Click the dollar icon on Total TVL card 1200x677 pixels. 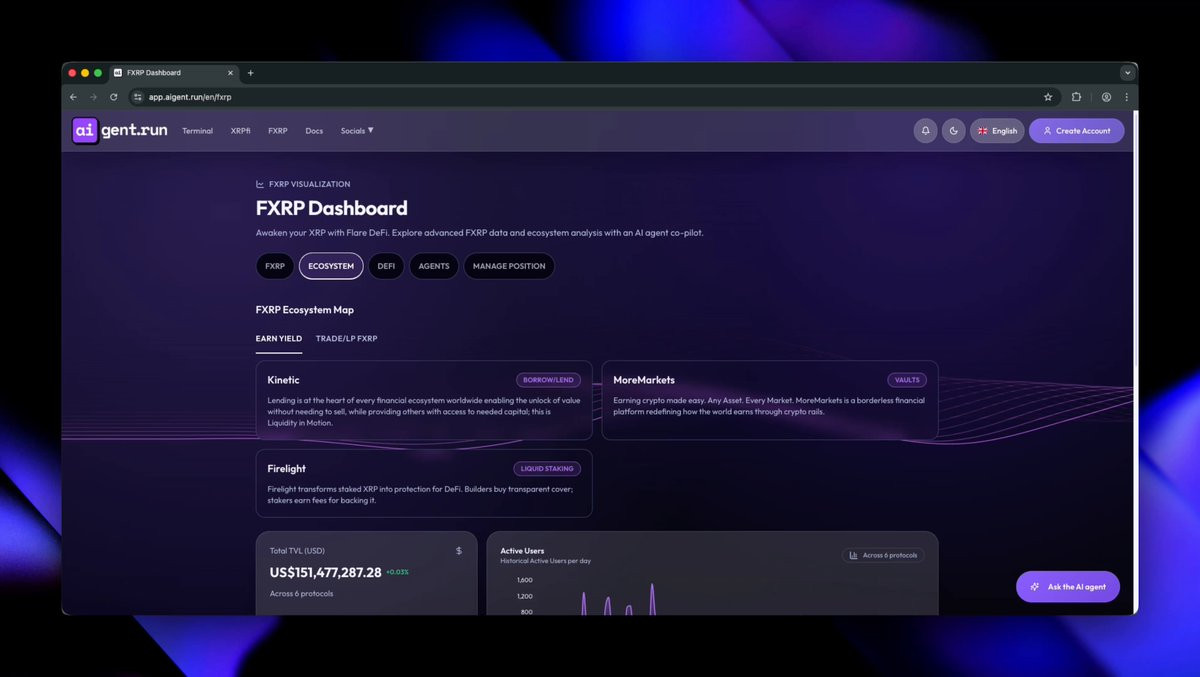pyautogui.click(x=459, y=551)
